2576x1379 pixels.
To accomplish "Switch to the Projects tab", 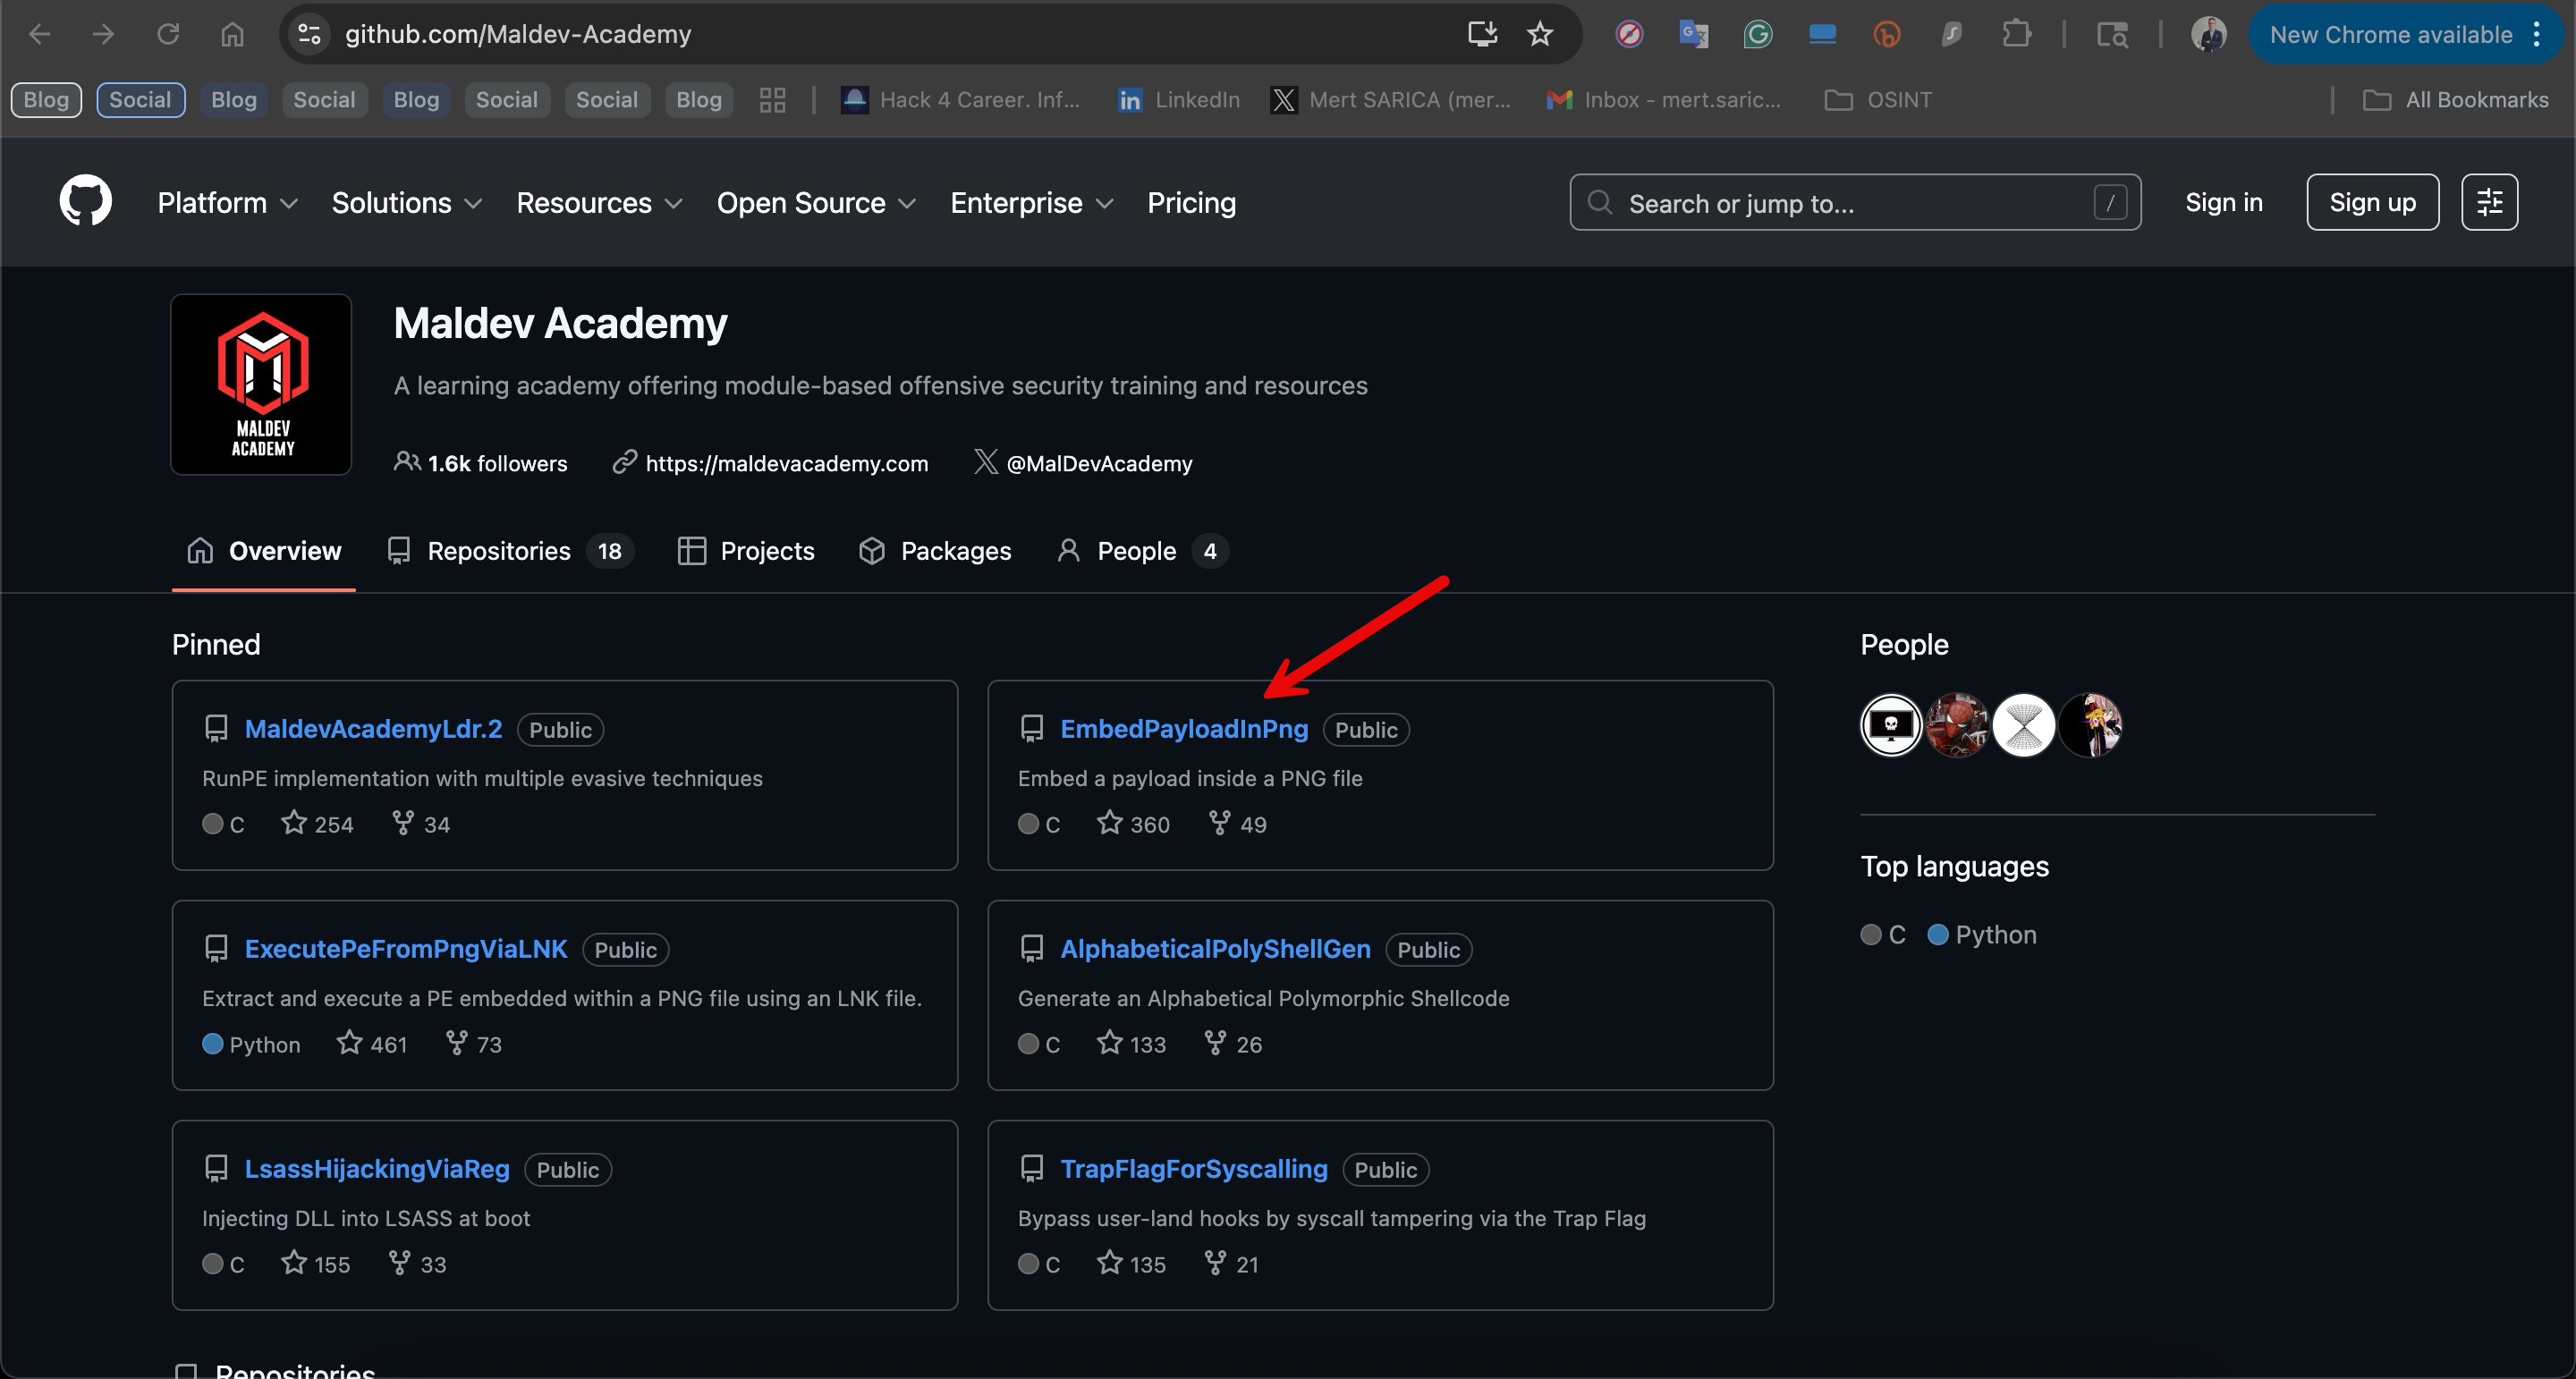I will 746,551.
